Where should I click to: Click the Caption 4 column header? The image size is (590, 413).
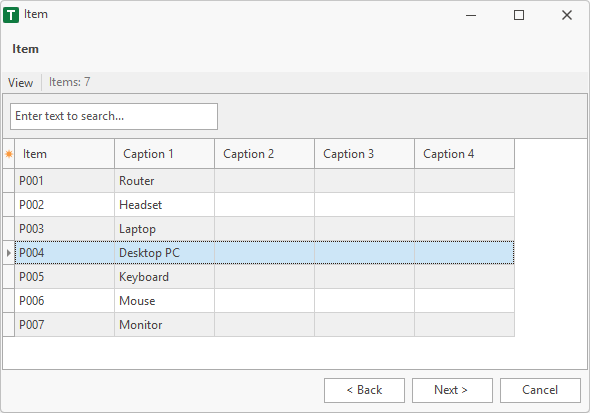pyautogui.click(x=464, y=154)
